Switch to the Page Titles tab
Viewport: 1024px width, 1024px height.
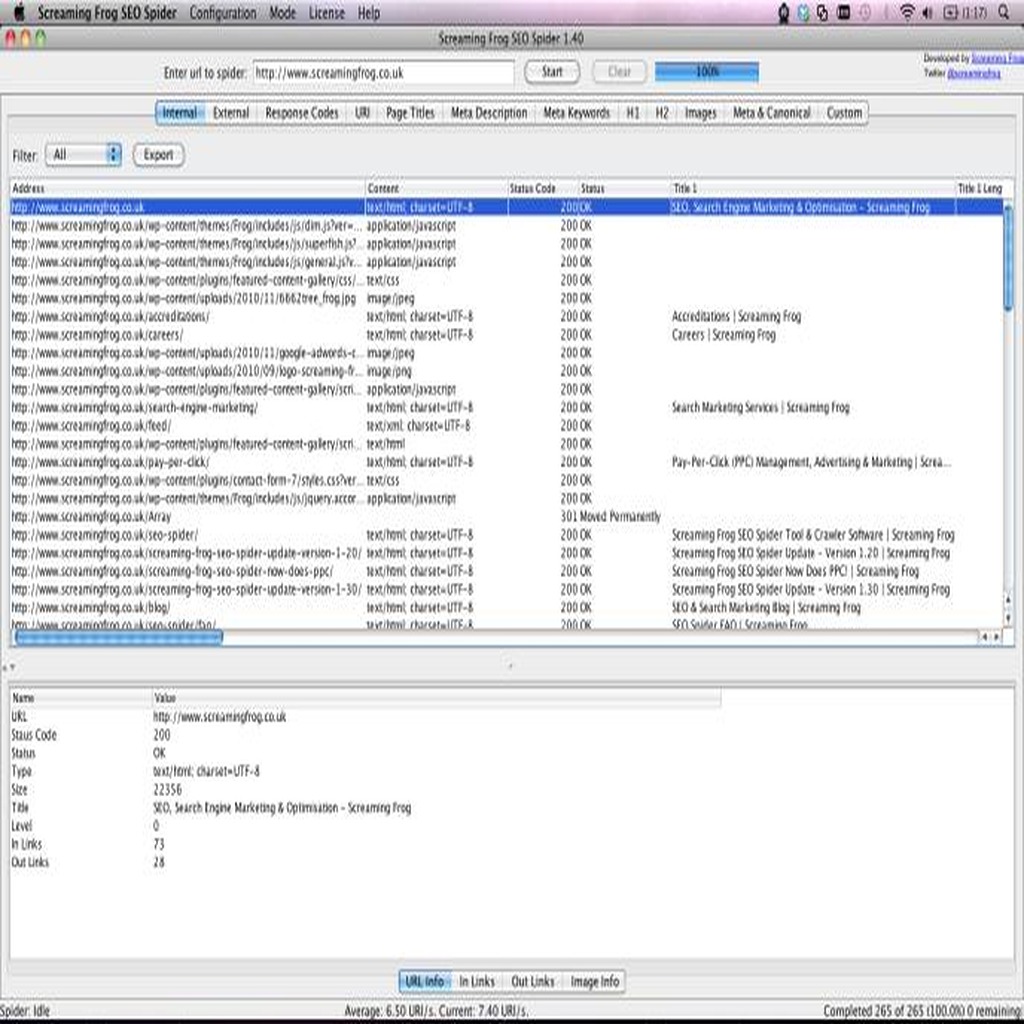(410, 113)
